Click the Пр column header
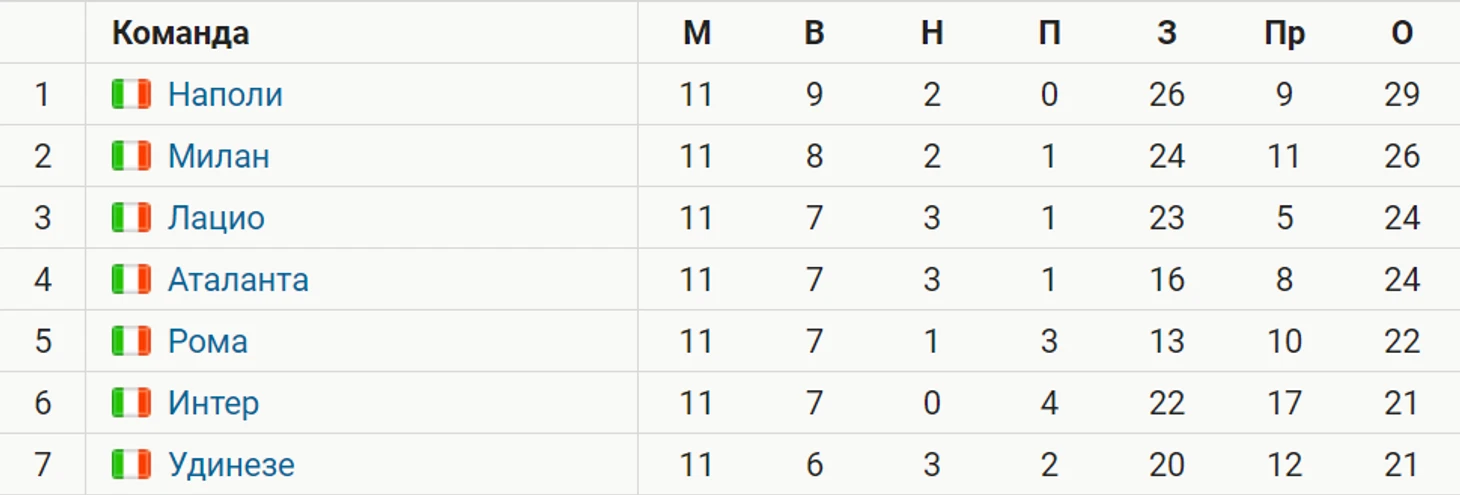The width and height of the screenshot is (1460, 495). 1284,33
